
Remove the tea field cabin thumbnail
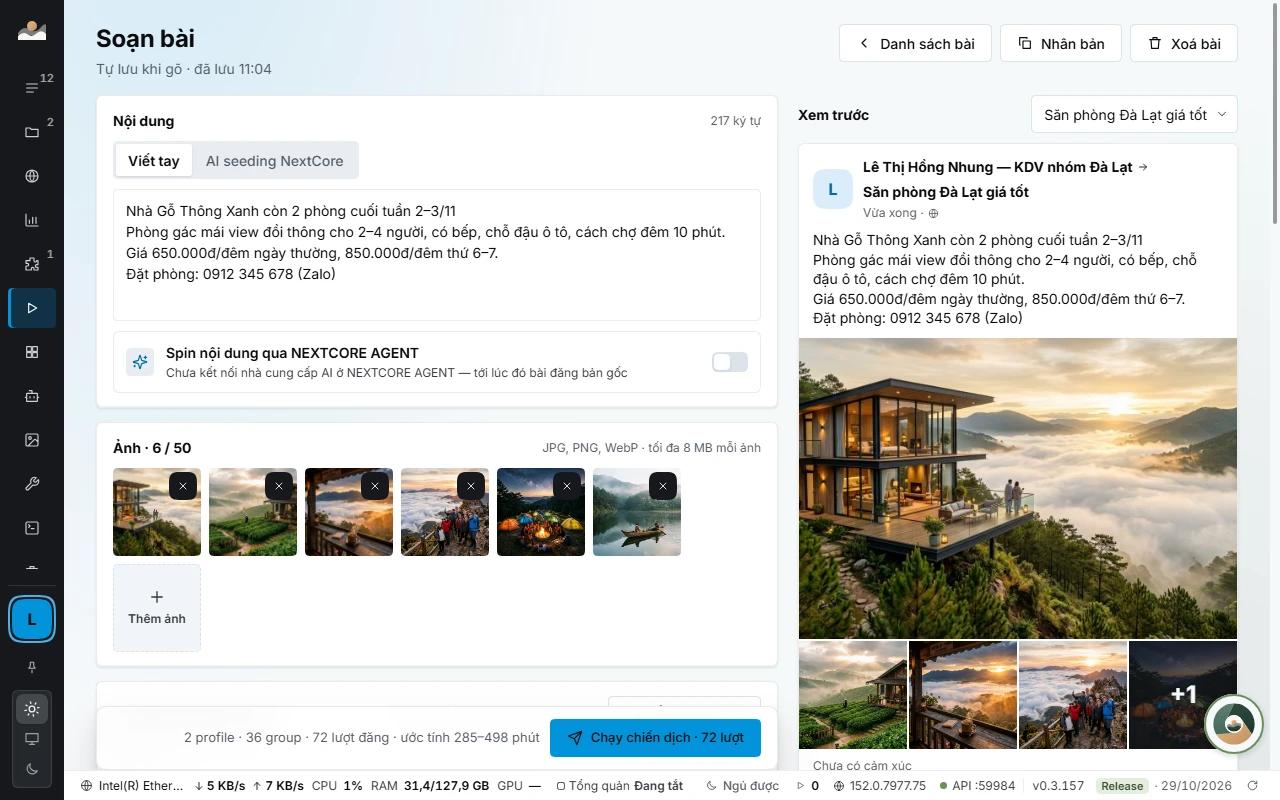(x=279, y=486)
